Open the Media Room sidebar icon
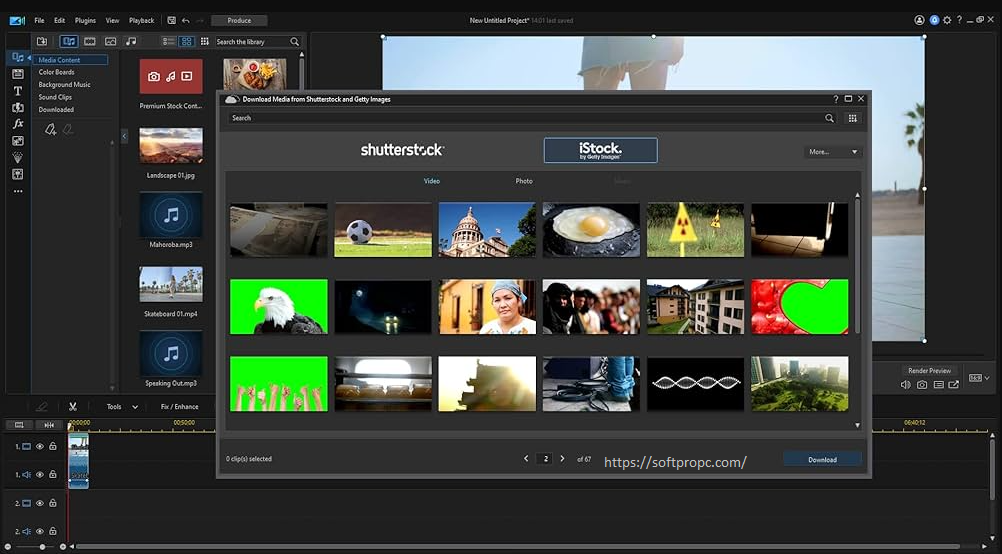 [x=18, y=58]
